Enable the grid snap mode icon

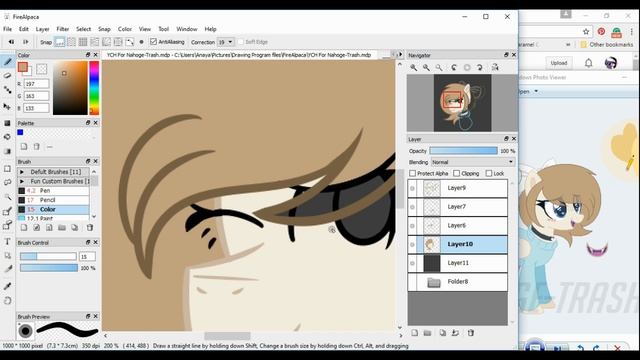(x=83, y=42)
